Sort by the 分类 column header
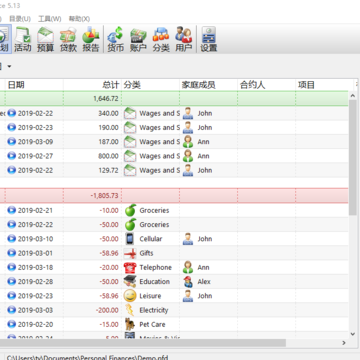This screenshot has height=360, width=360. [151, 85]
